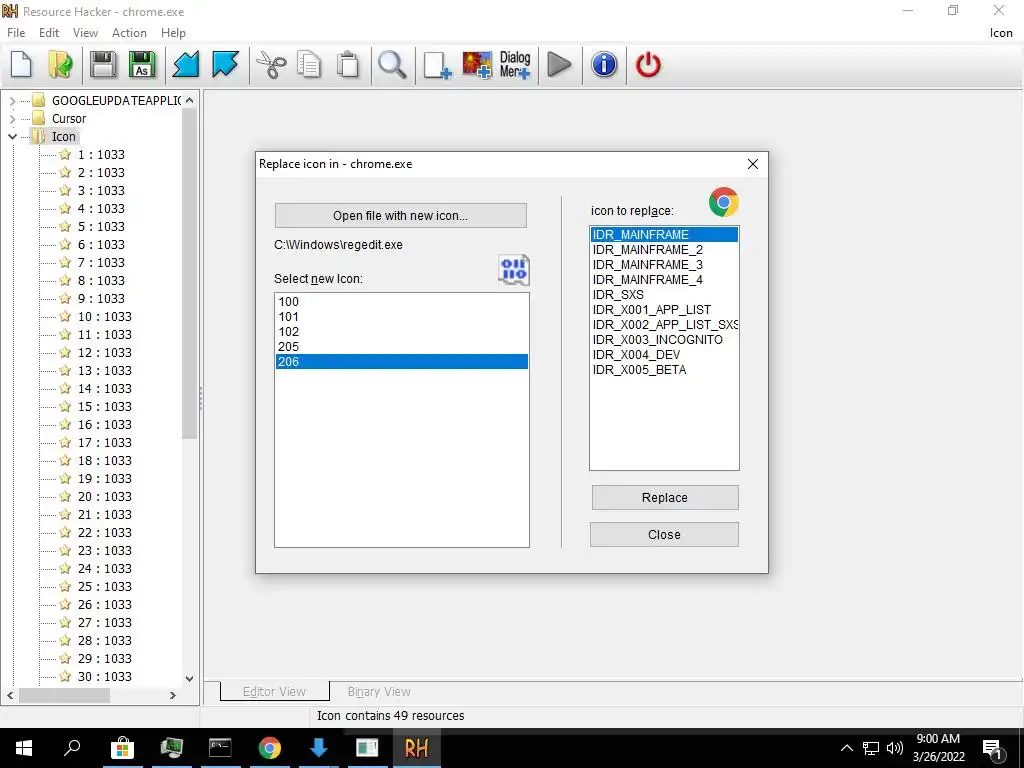Screen dimensions: 1024x768
Task: Click the Add new resource icon
Action: point(437,65)
